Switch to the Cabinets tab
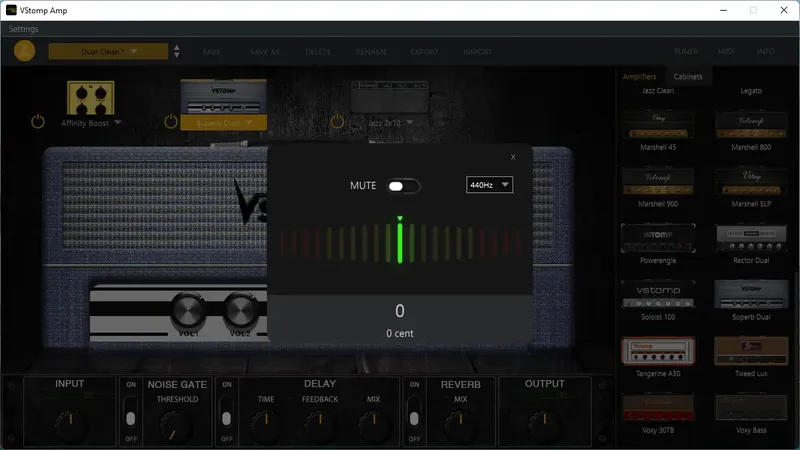The height and width of the screenshot is (450, 800). pyautogui.click(x=688, y=77)
